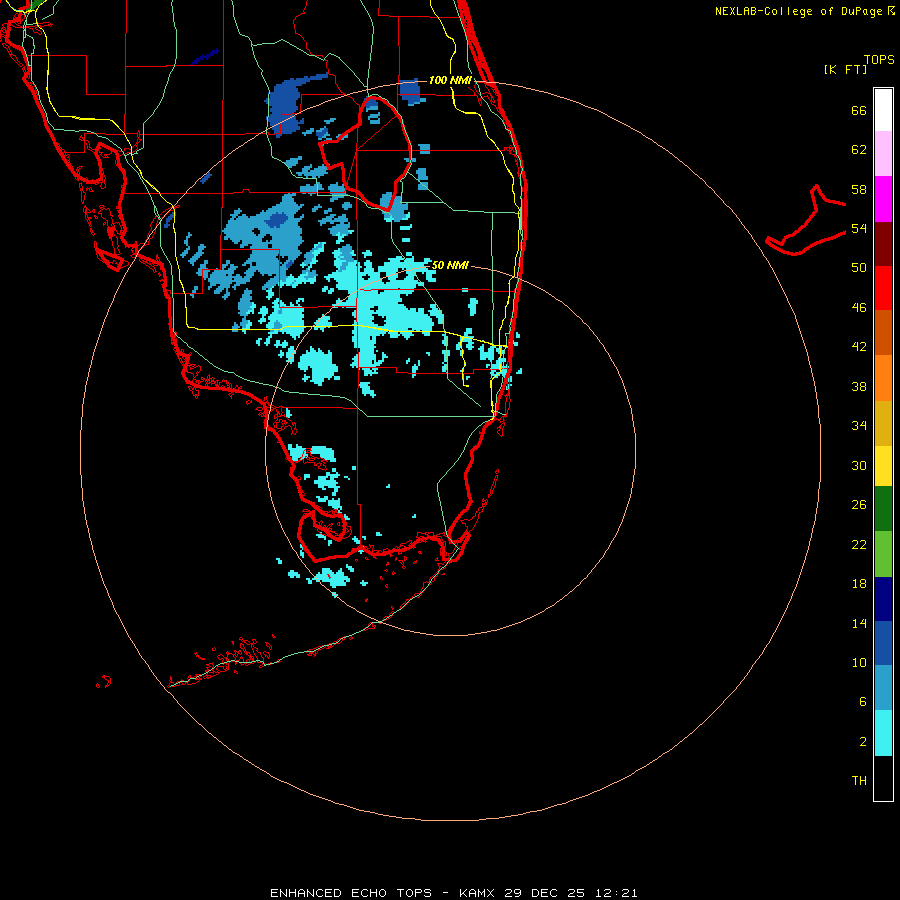Click the TH legend label
Viewport: 900px width, 900px height.
(x=859, y=781)
